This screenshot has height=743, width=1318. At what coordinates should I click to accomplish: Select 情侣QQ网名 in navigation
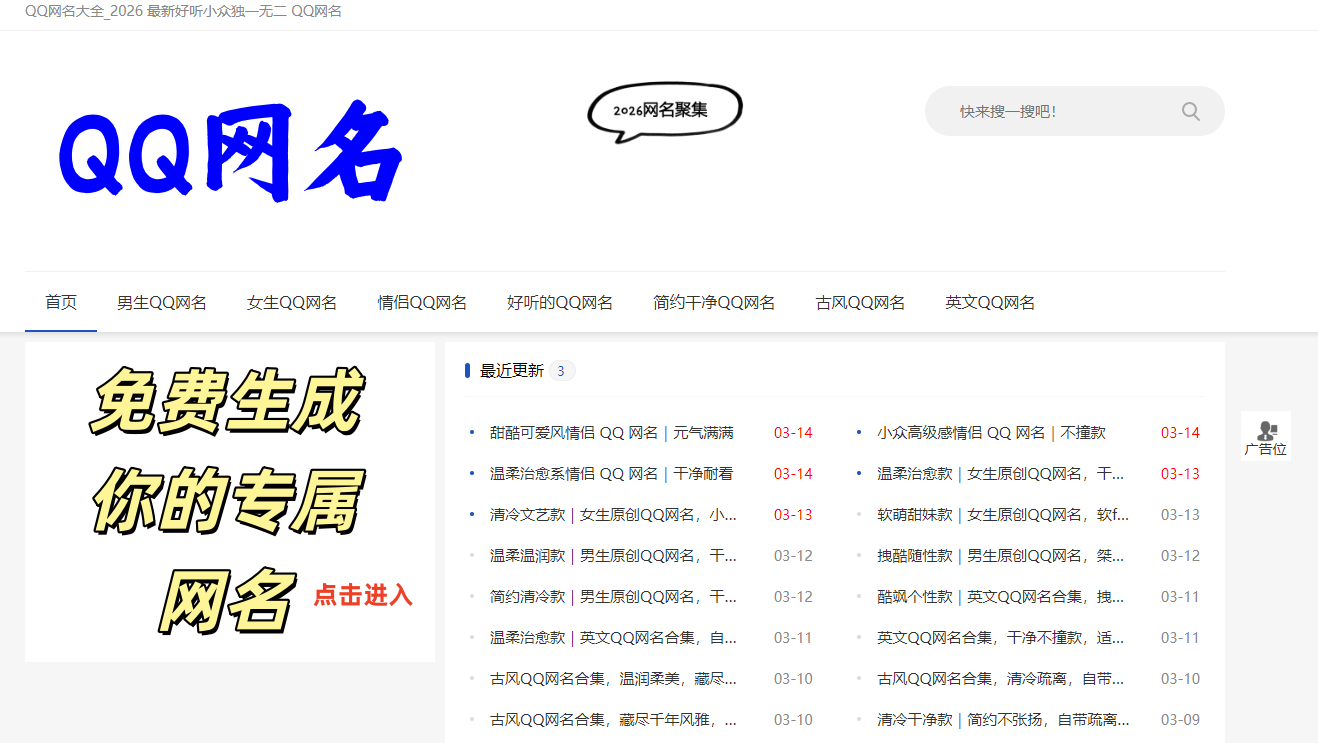(x=422, y=302)
